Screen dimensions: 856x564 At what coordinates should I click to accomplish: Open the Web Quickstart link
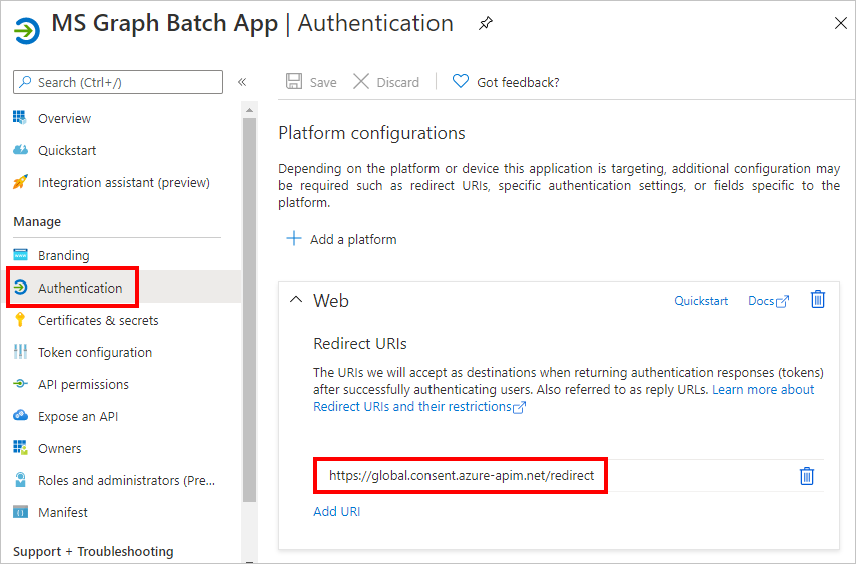coord(701,301)
